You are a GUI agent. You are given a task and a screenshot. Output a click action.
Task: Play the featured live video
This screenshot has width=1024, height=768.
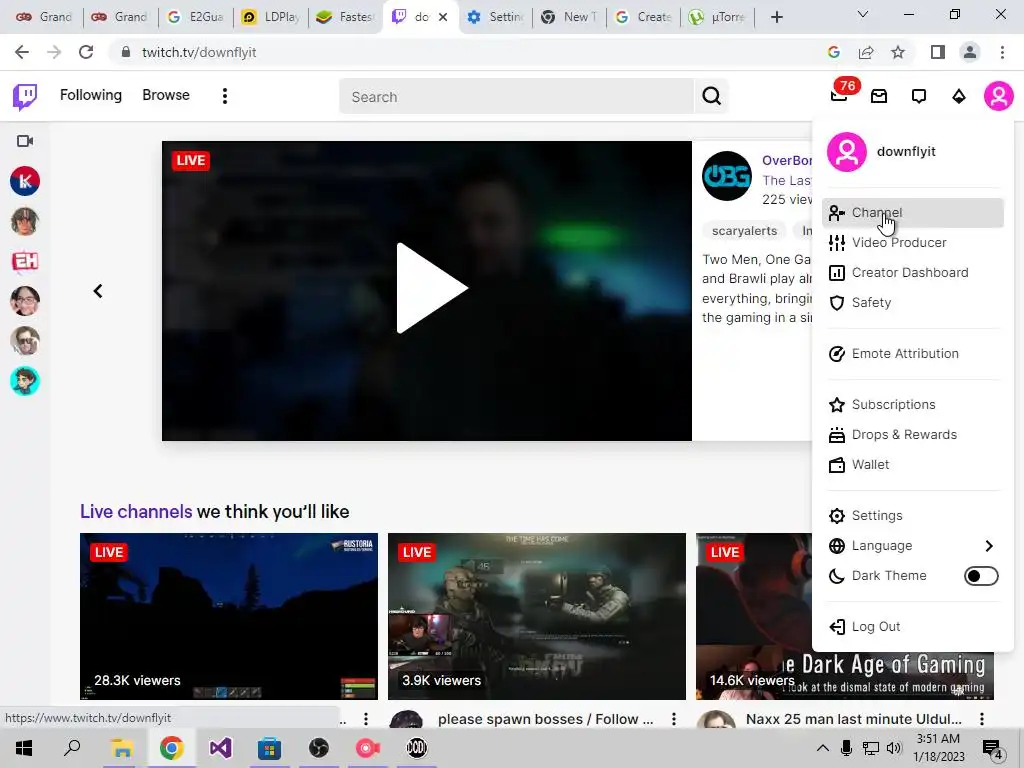431,289
